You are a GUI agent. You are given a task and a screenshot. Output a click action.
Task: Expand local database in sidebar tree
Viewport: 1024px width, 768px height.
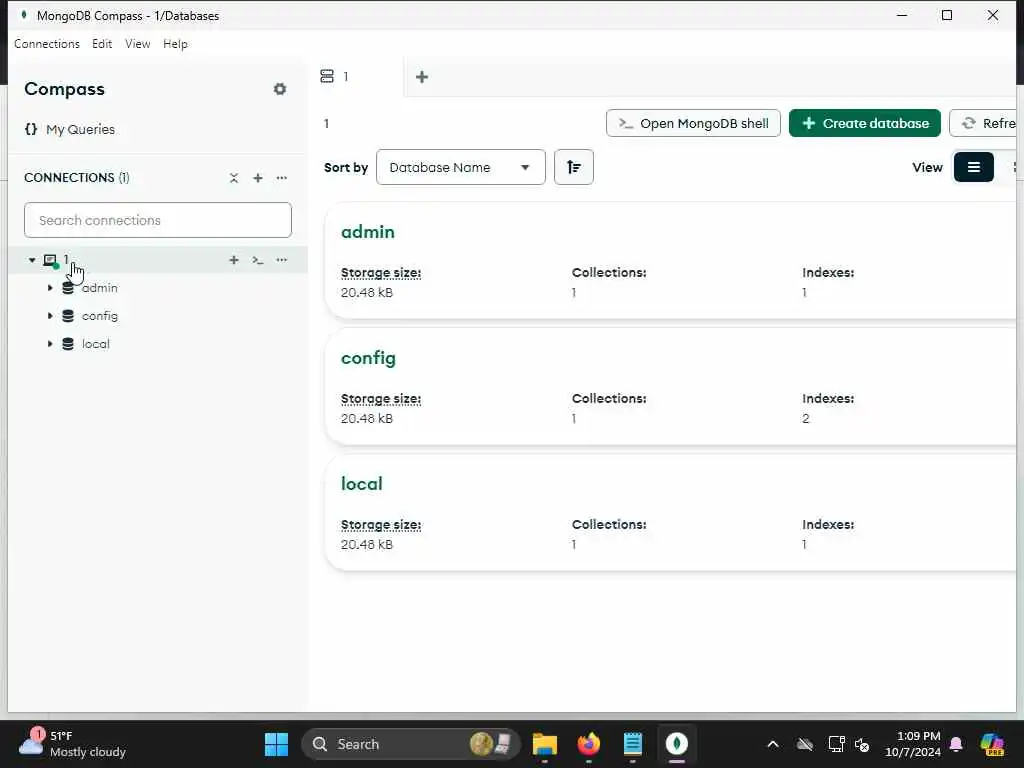pyautogui.click(x=50, y=344)
